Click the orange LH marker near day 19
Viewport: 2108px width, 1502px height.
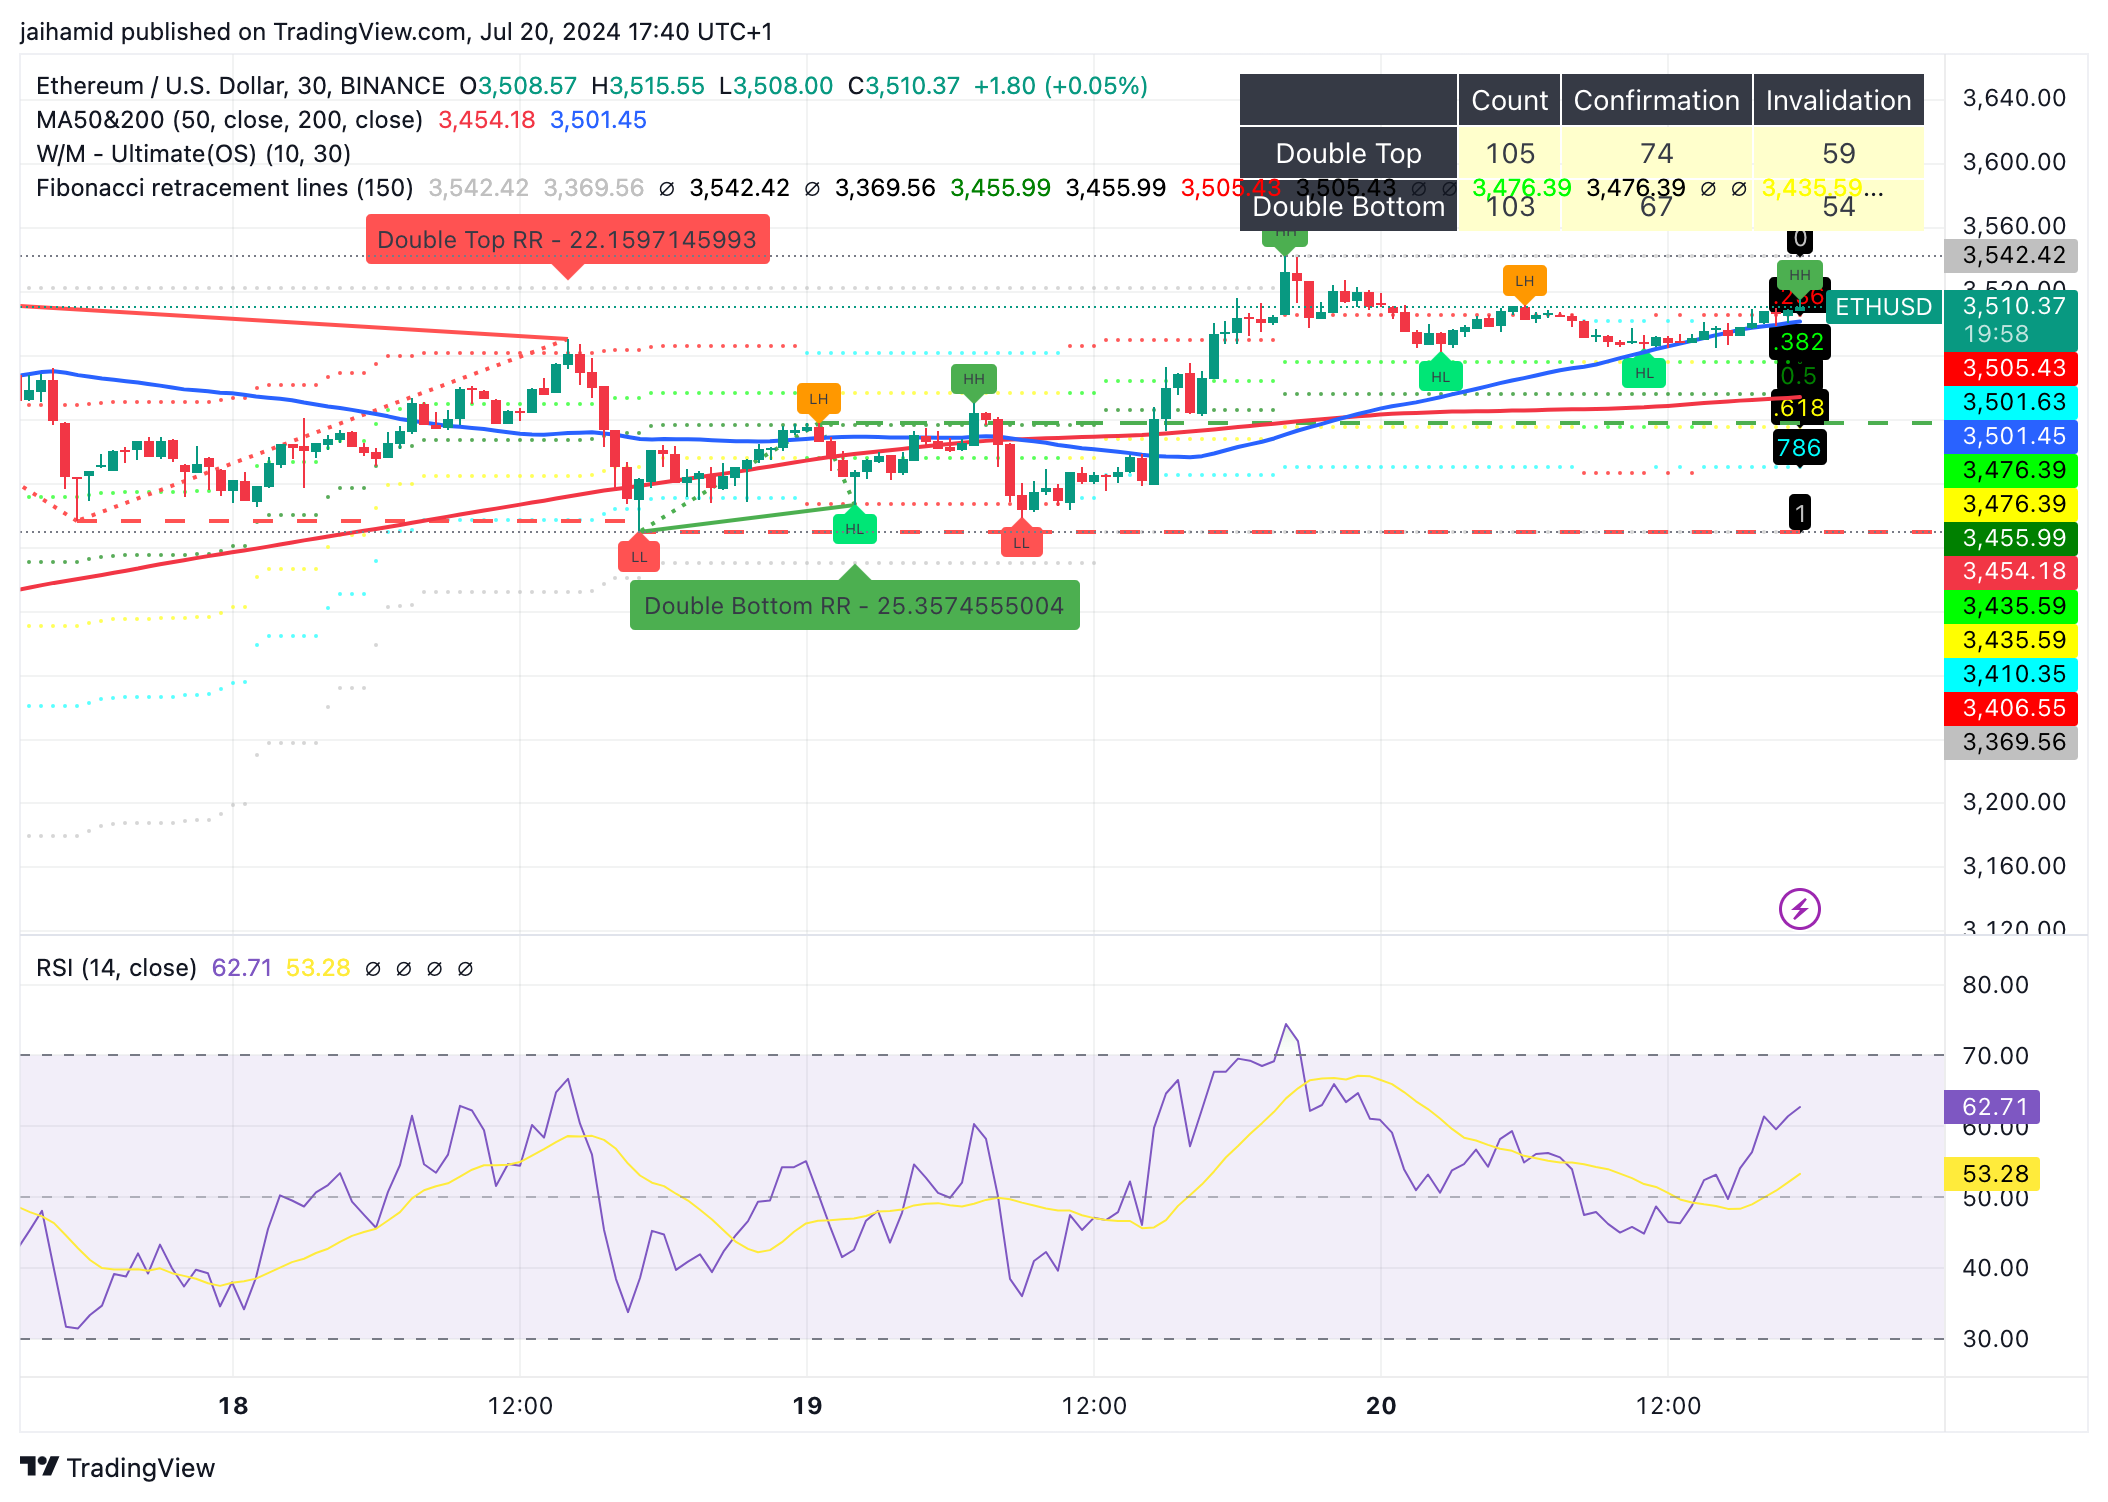(818, 399)
